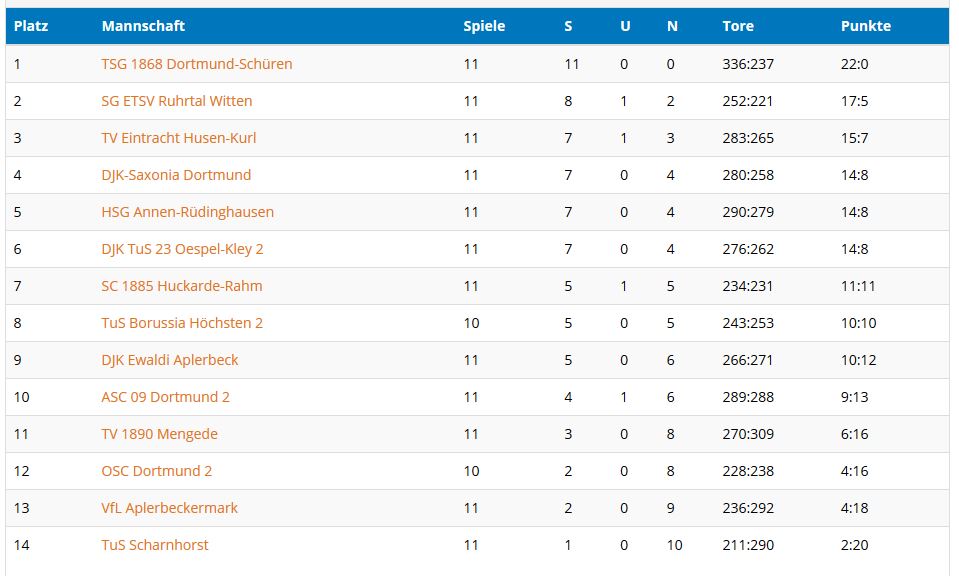The height and width of the screenshot is (576, 959).
Task: Open SG ETSV Ruhrtal Witten team page
Action: (176, 101)
